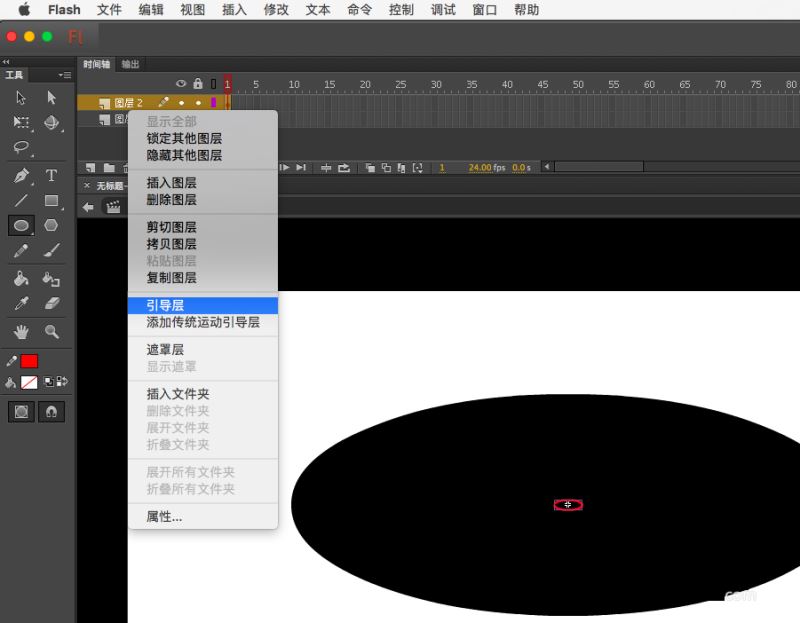Toggle the loop playback button
Image resolution: width=800 pixels, height=623 pixels.
click(344, 168)
